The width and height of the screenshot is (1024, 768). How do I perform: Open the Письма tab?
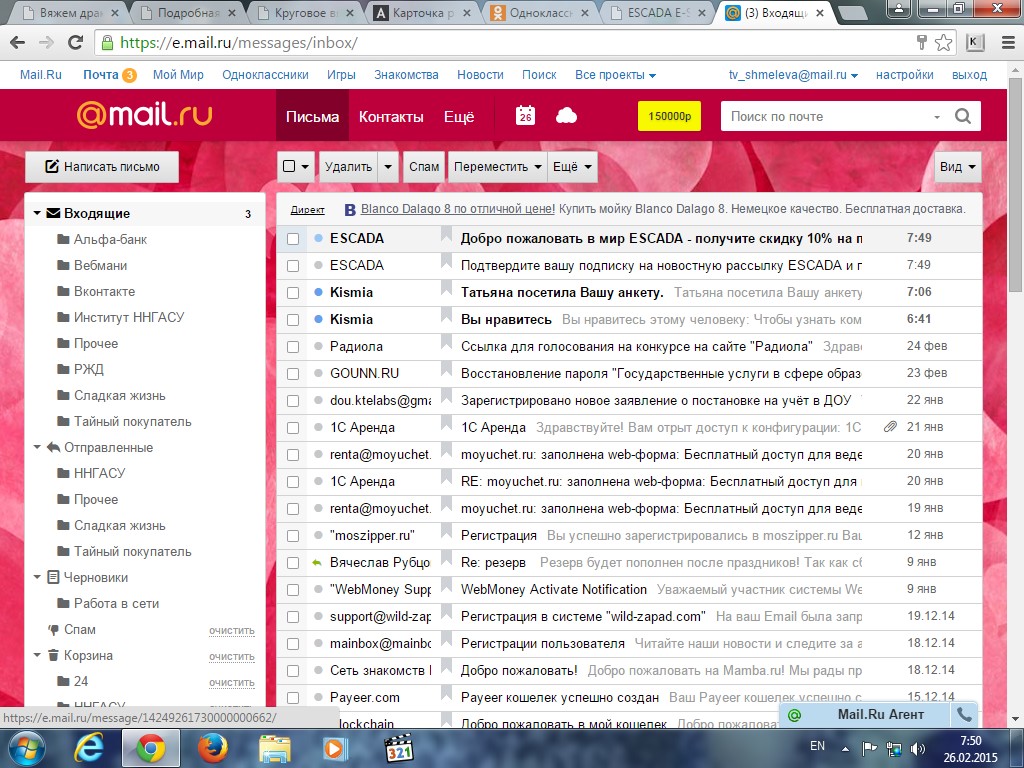312,116
